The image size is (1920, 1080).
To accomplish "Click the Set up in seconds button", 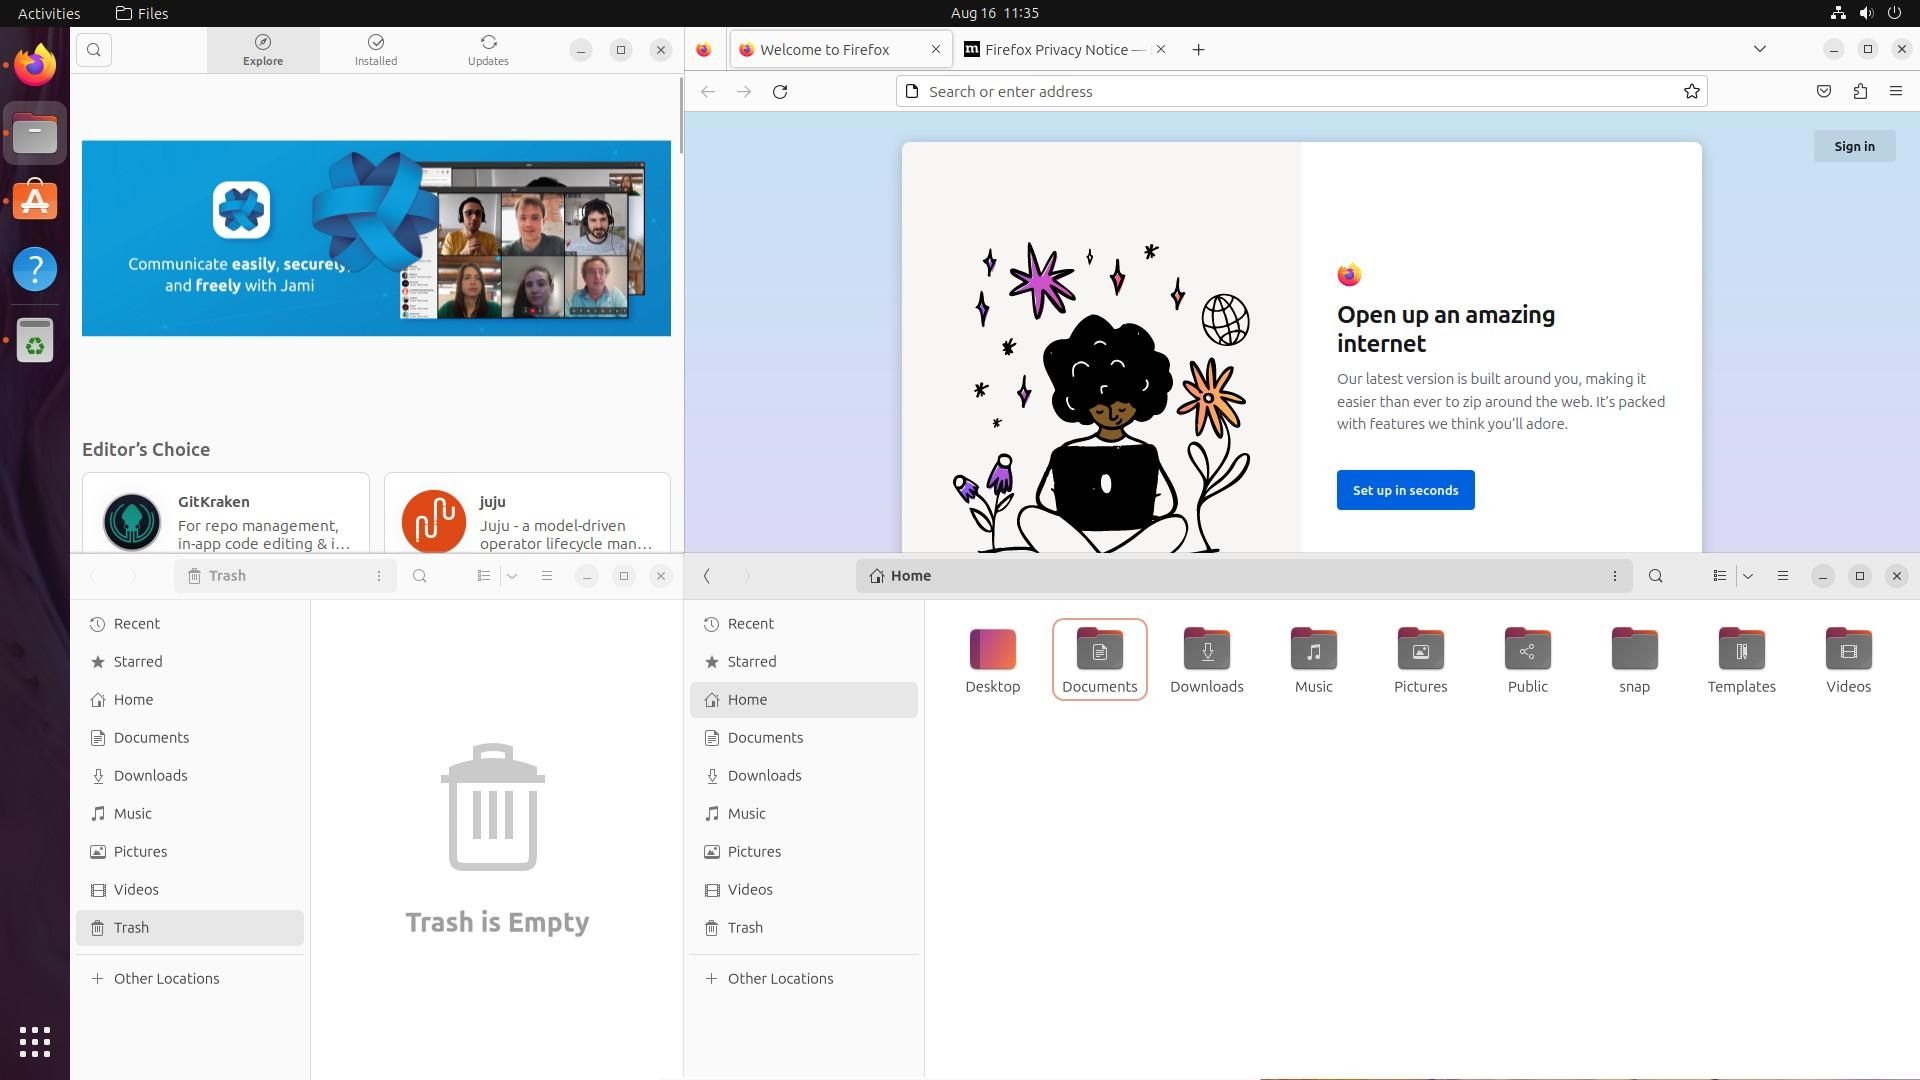I will pyautogui.click(x=1405, y=490).
